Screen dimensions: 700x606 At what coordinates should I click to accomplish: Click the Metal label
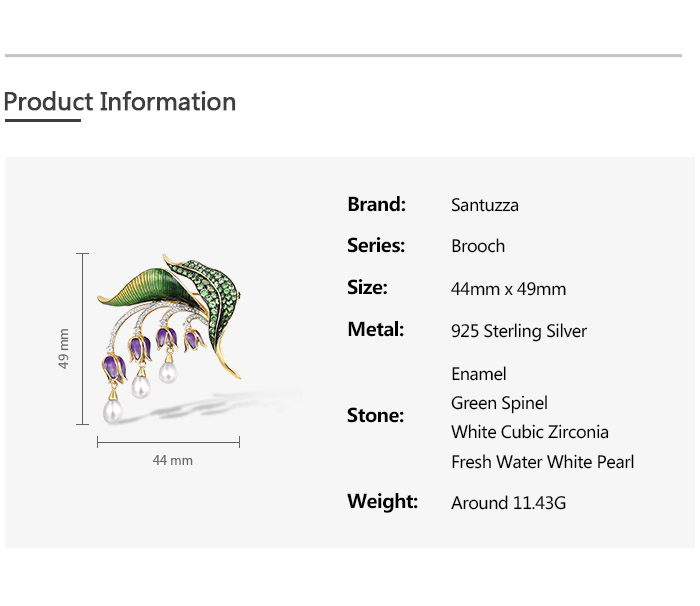(375, 329)
